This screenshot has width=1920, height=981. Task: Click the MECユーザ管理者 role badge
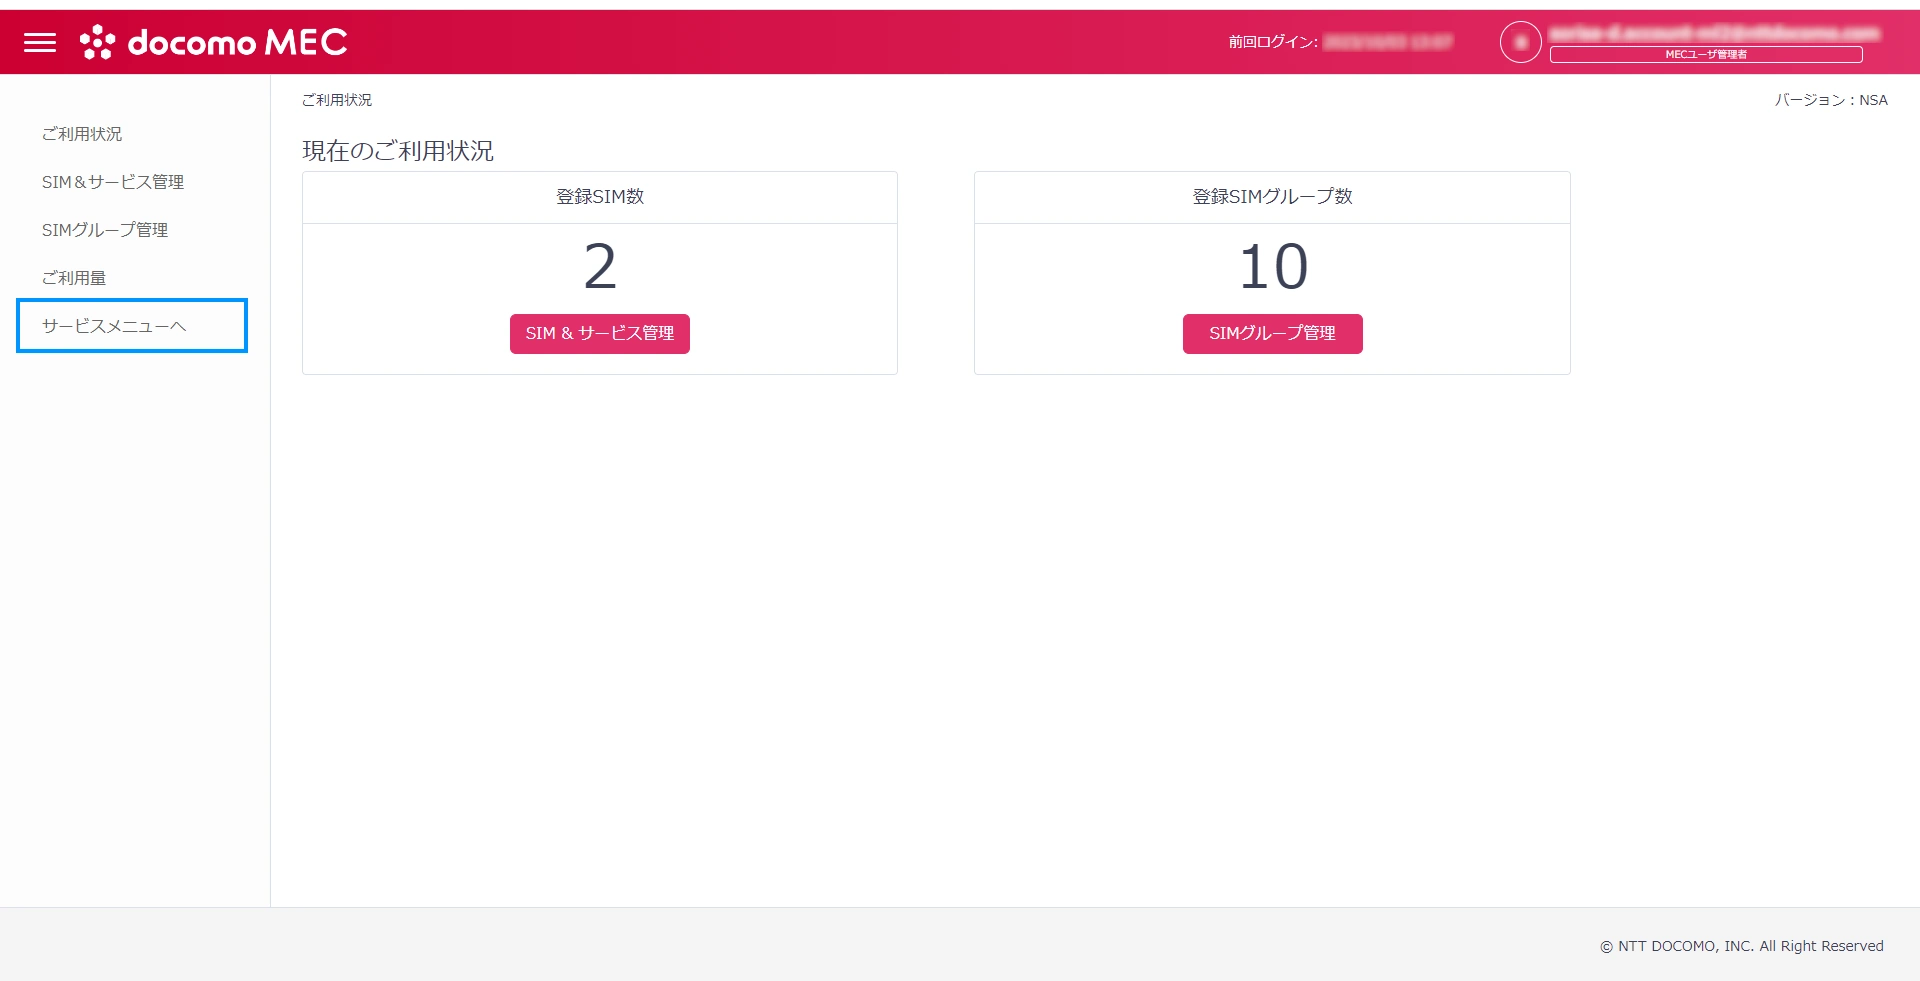pos(1705,55)
